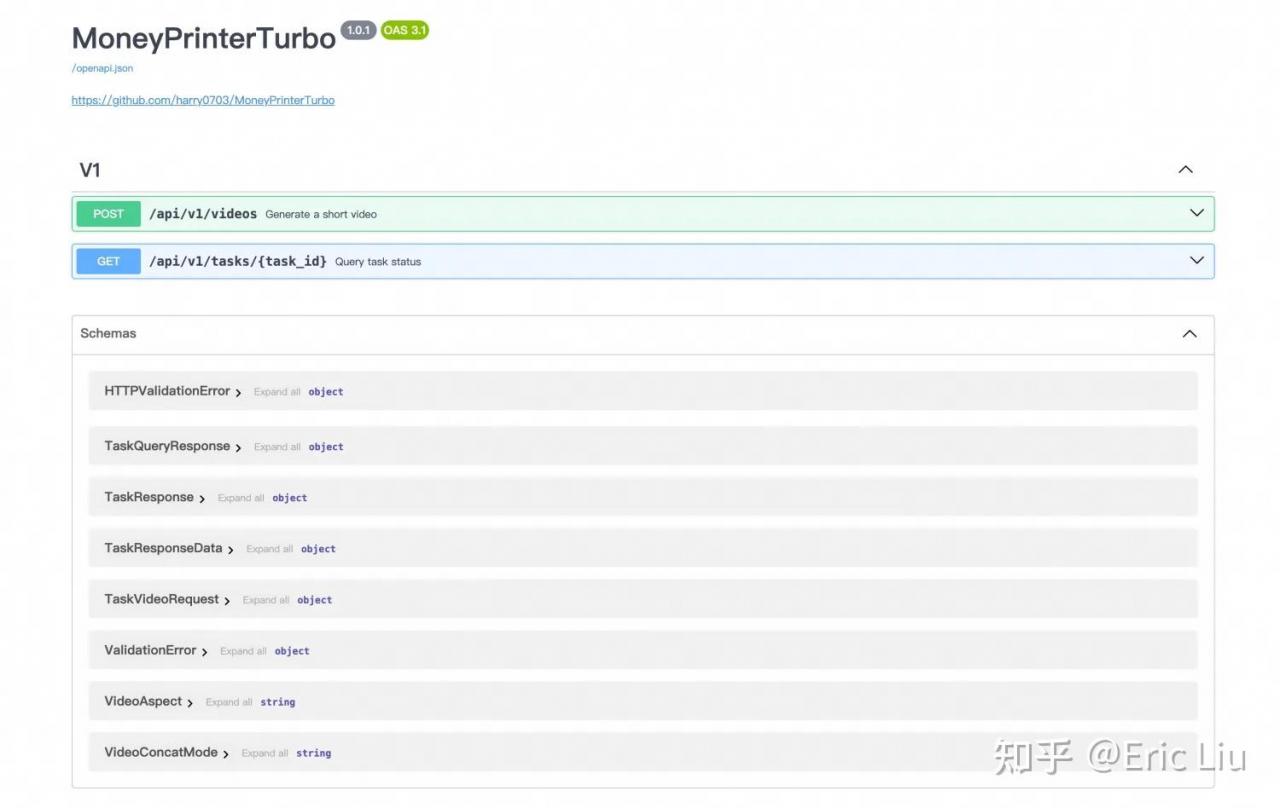The height and width of the screenshot is (808, 1280).
Task: Collapse the Schemas section chevron
Action: click(x=1189, y=334)
